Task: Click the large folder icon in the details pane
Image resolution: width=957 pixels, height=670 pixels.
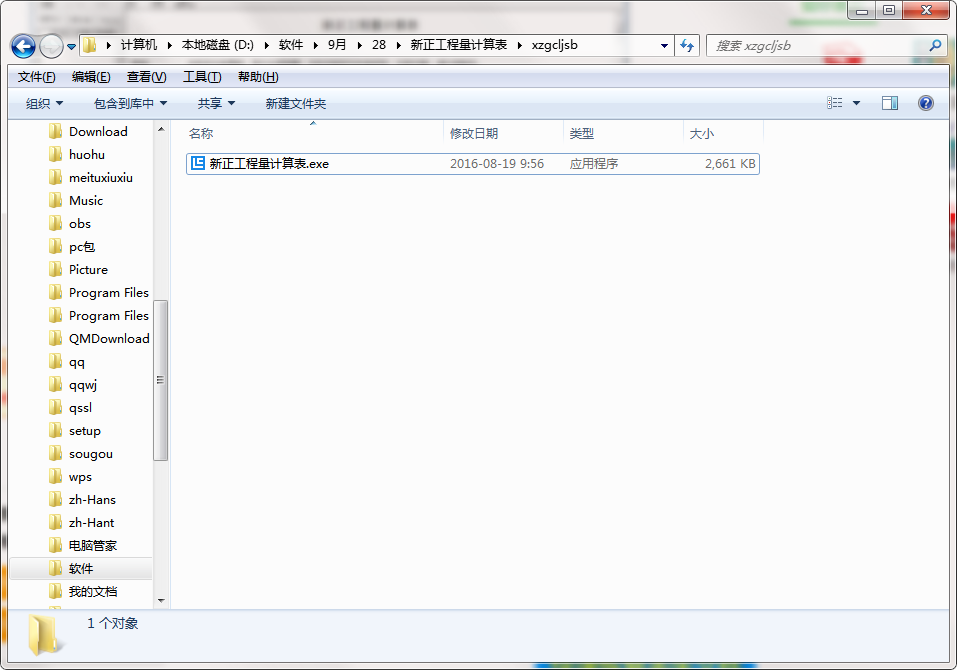Action: point(45,635)
